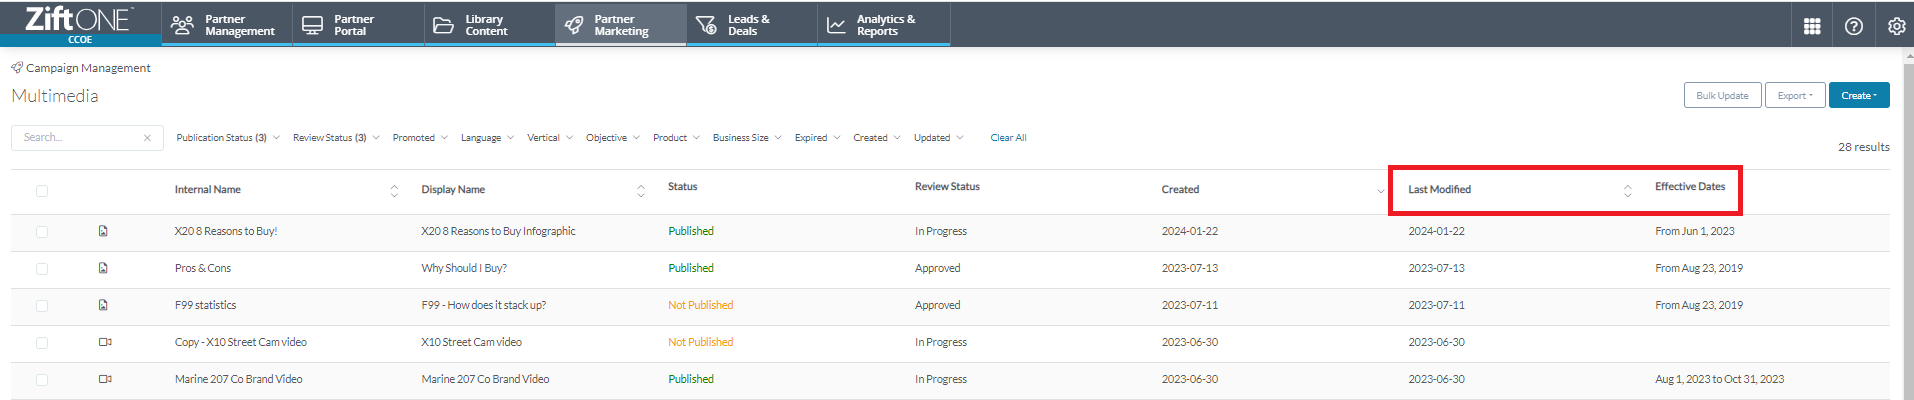Open the Analytics & Reports menu

point(884,25)
